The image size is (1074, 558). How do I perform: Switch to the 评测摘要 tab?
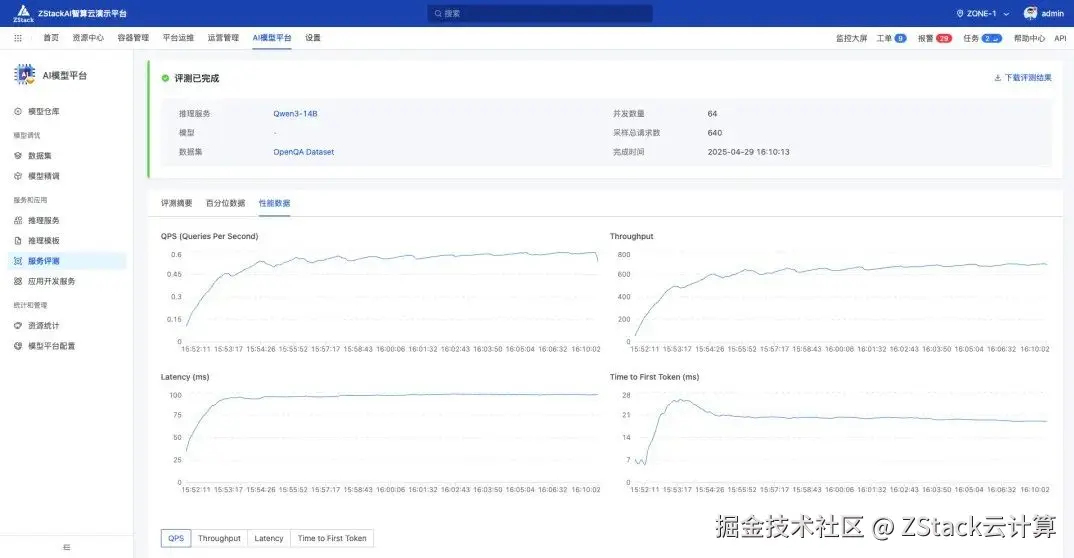click(177, 203)
